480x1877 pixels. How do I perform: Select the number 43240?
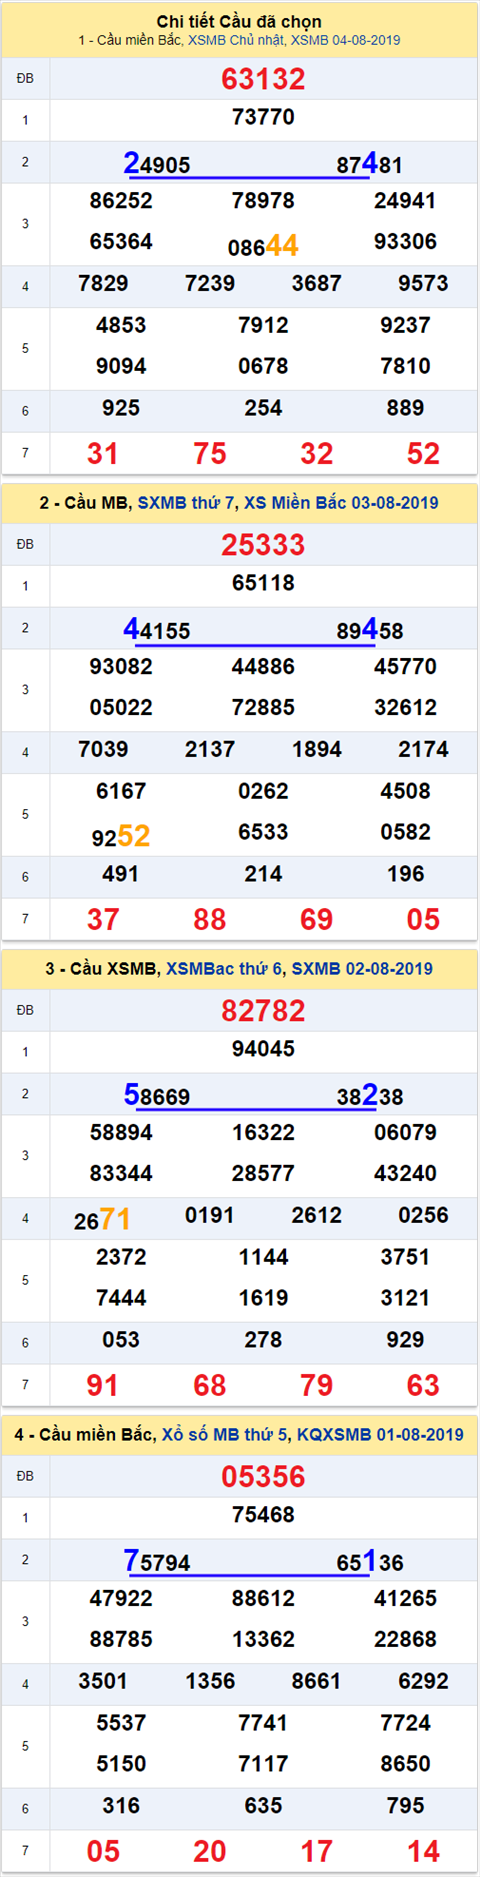[405, 1174]
